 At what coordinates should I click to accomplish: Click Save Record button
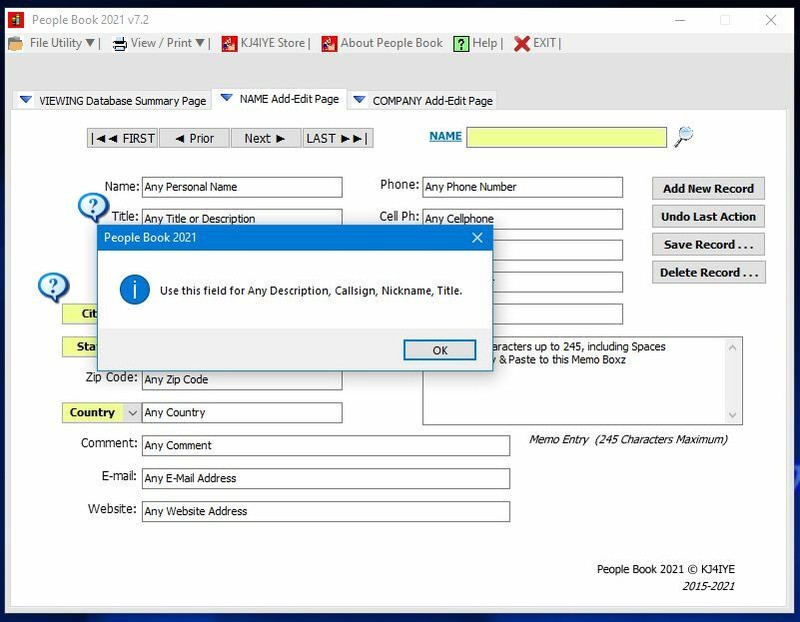(708, 245)
